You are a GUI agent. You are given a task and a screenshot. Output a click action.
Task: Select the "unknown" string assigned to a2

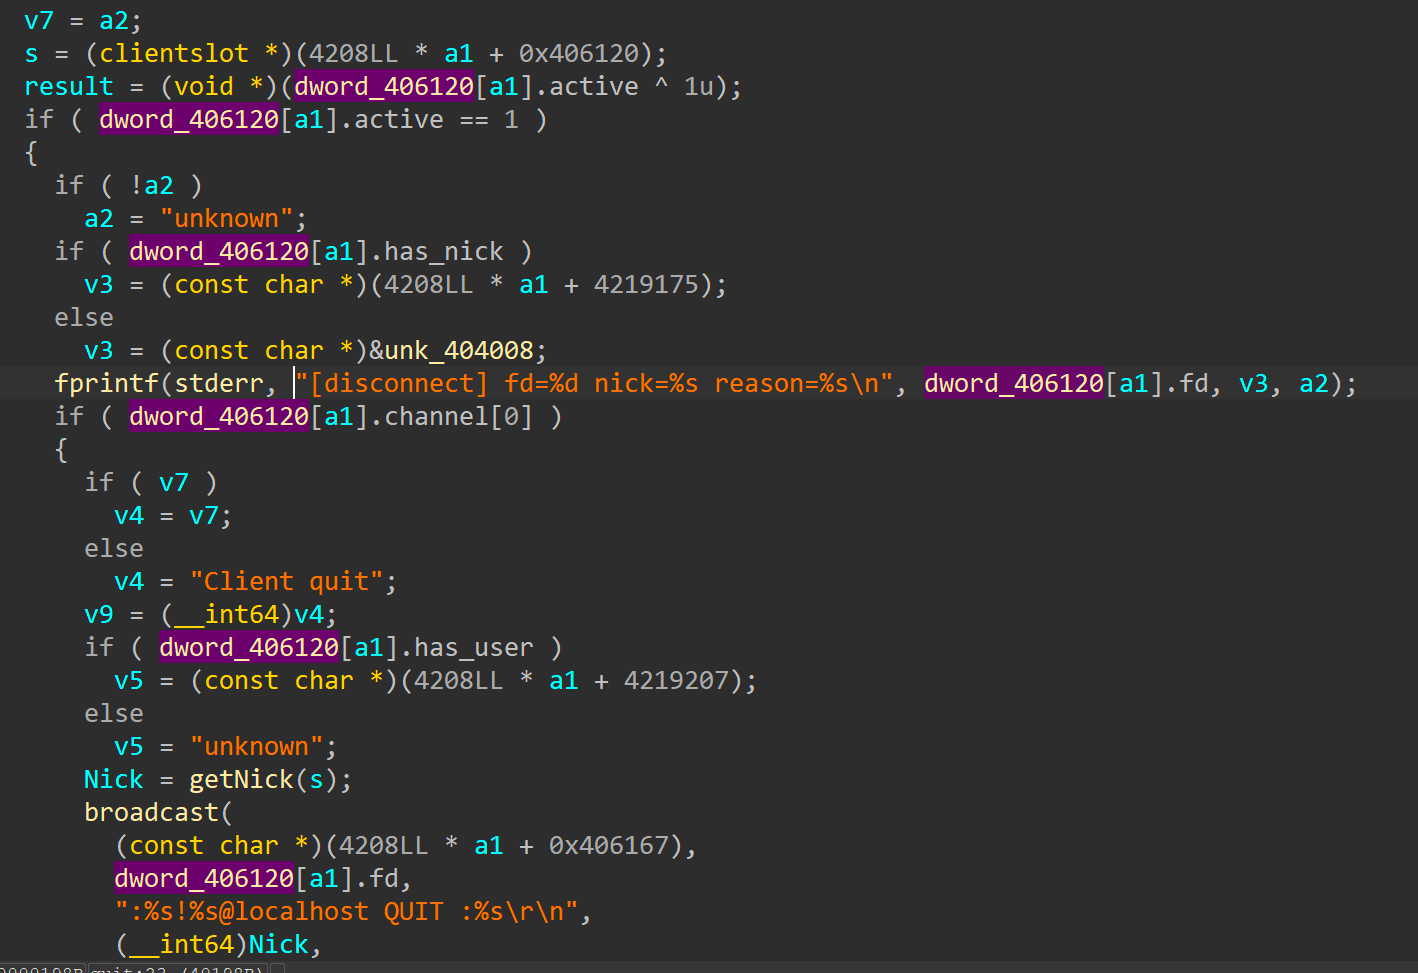click(x=227, y=218)
